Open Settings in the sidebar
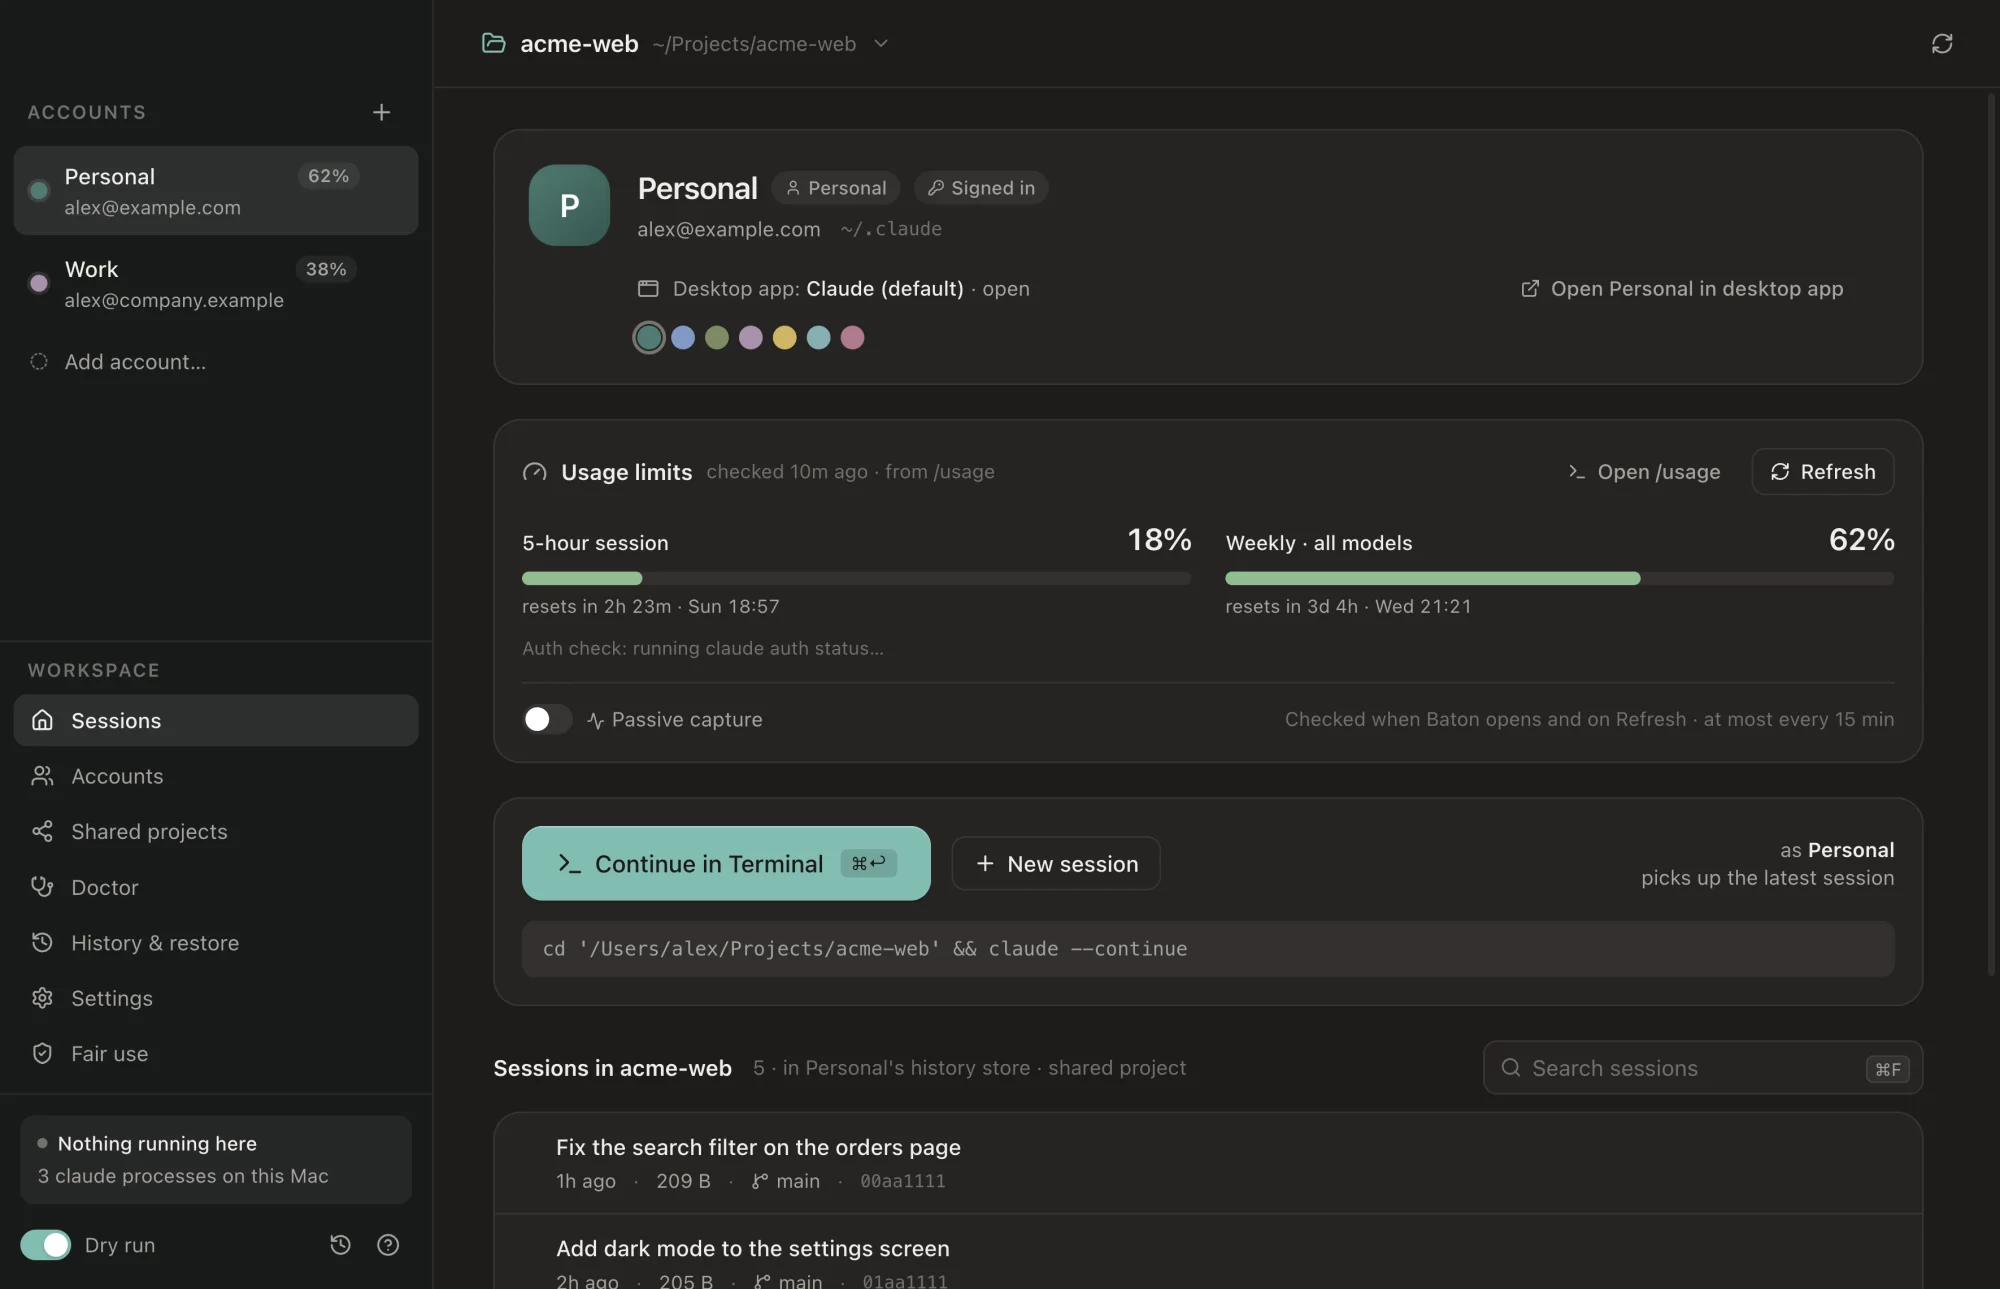 click(x=216, y=998)
